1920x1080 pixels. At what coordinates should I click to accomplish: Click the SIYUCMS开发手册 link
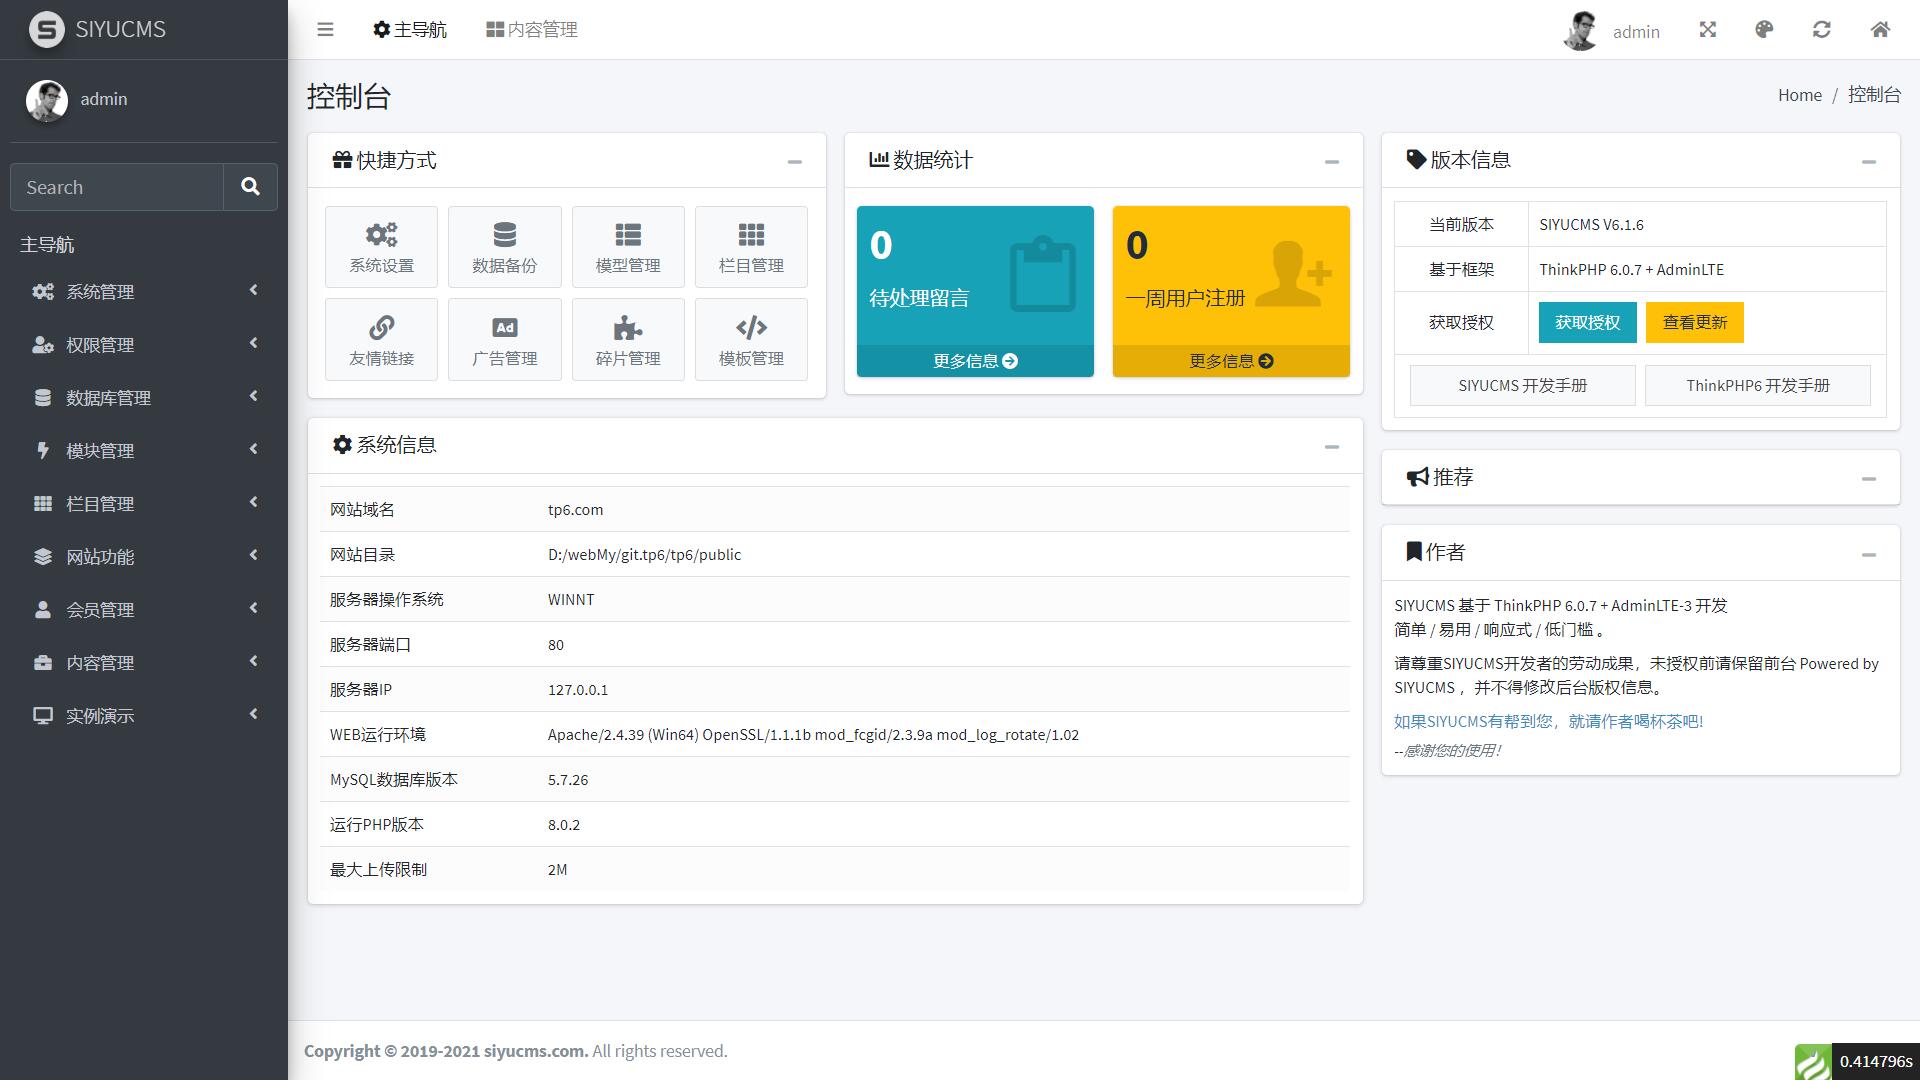tap(1522, 385)
